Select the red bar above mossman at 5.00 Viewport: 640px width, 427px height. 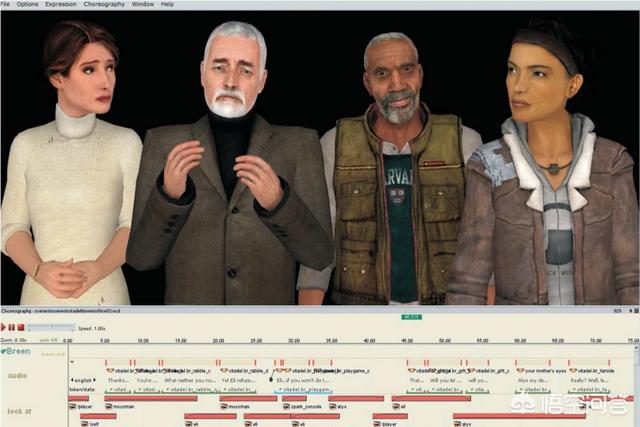coord(151,398)
